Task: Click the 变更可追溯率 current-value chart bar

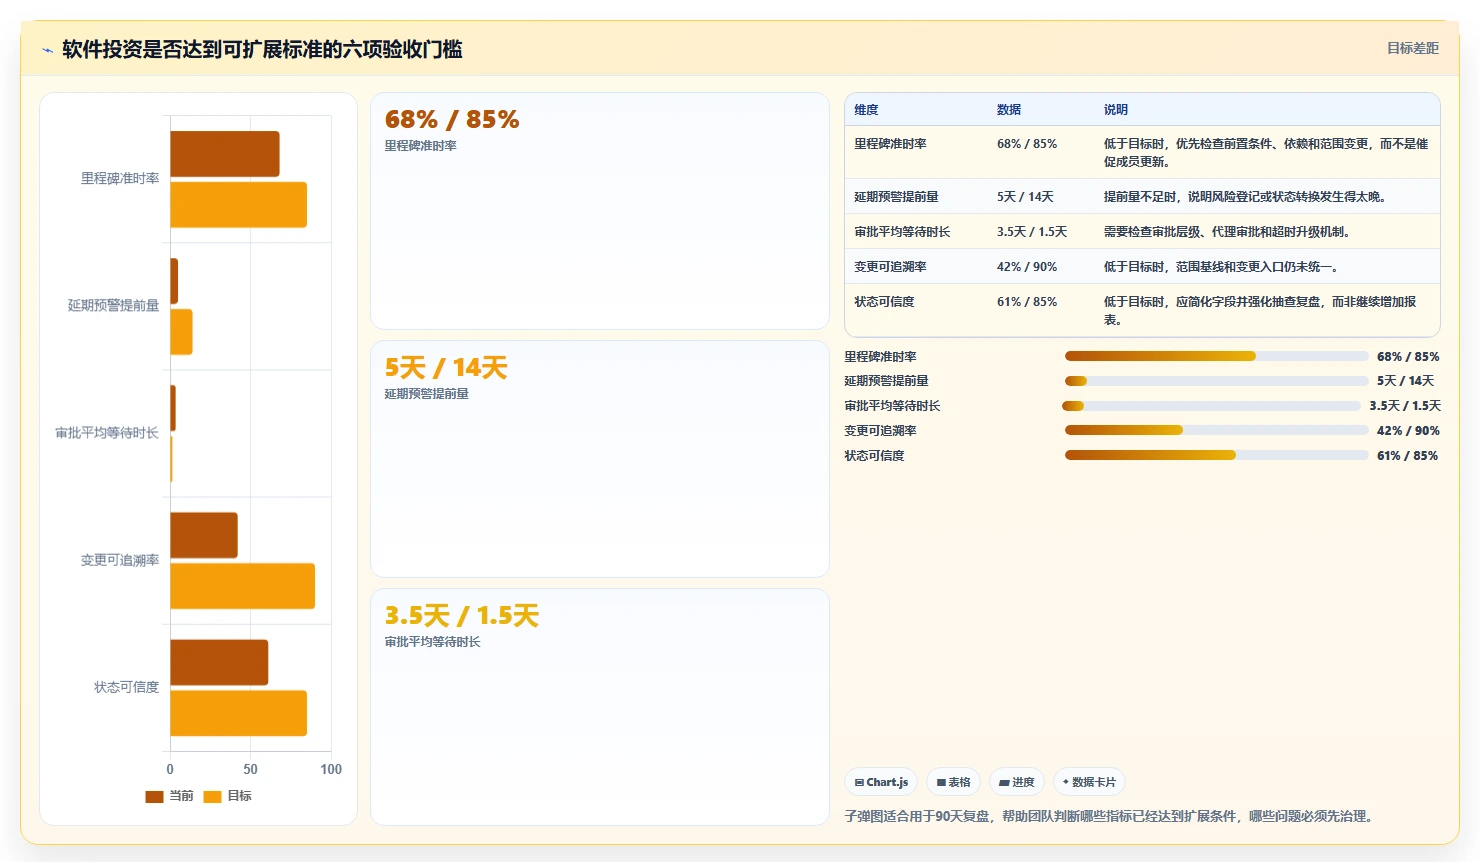Action: click(204, 536)
